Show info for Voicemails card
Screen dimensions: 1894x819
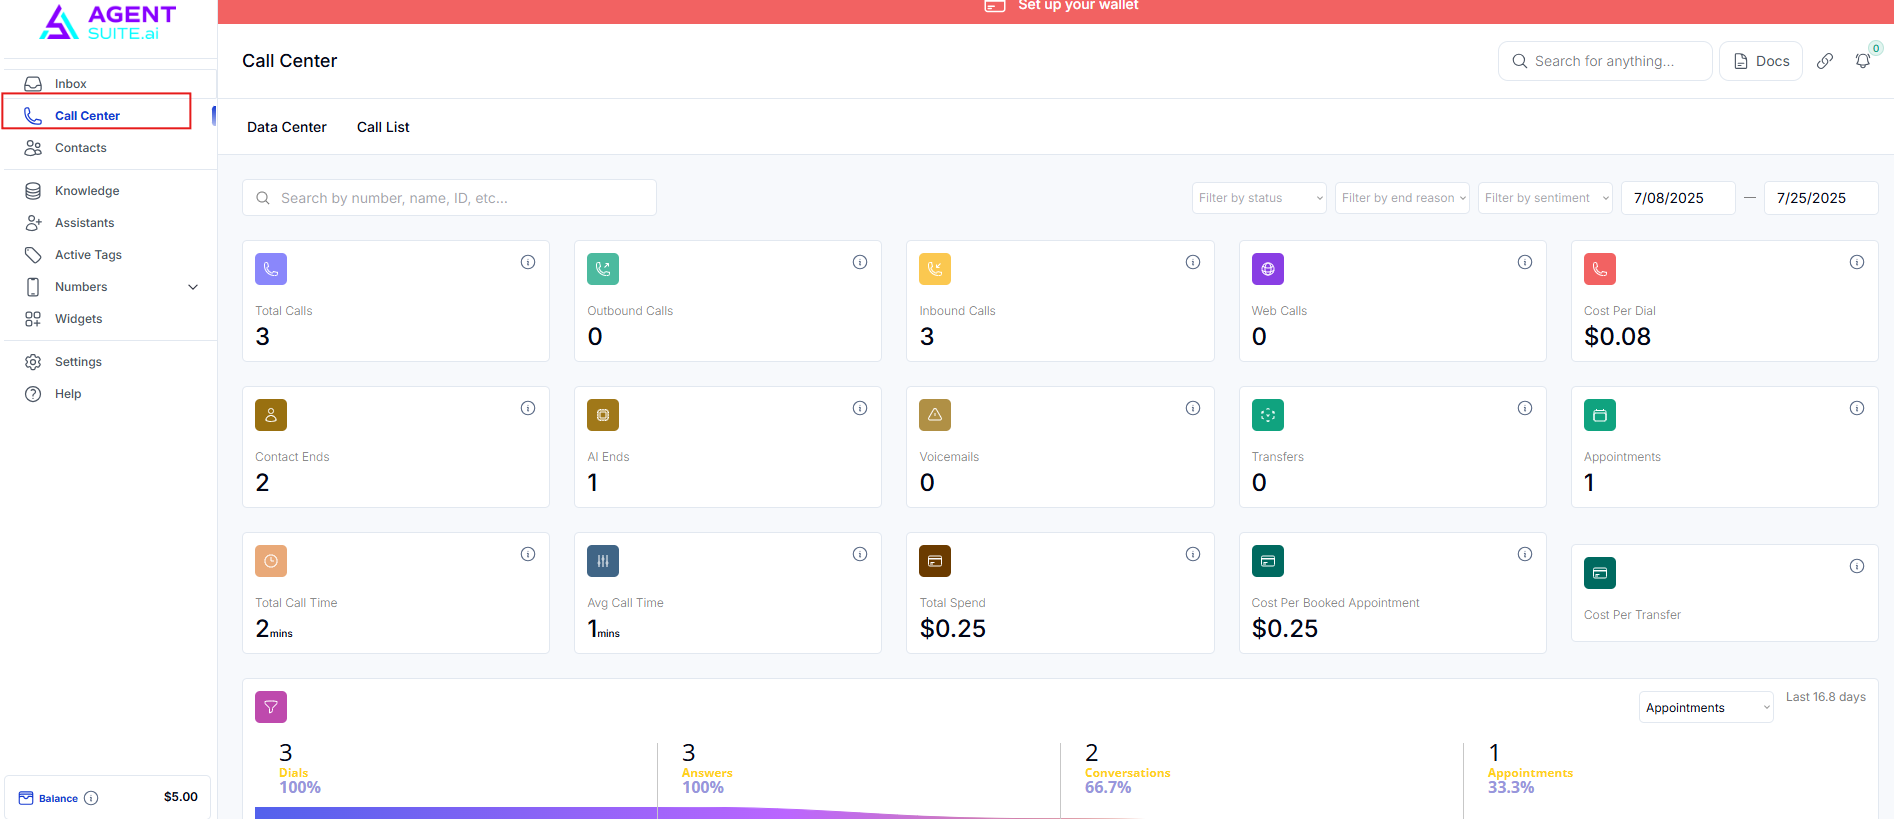click(1193, 408)
